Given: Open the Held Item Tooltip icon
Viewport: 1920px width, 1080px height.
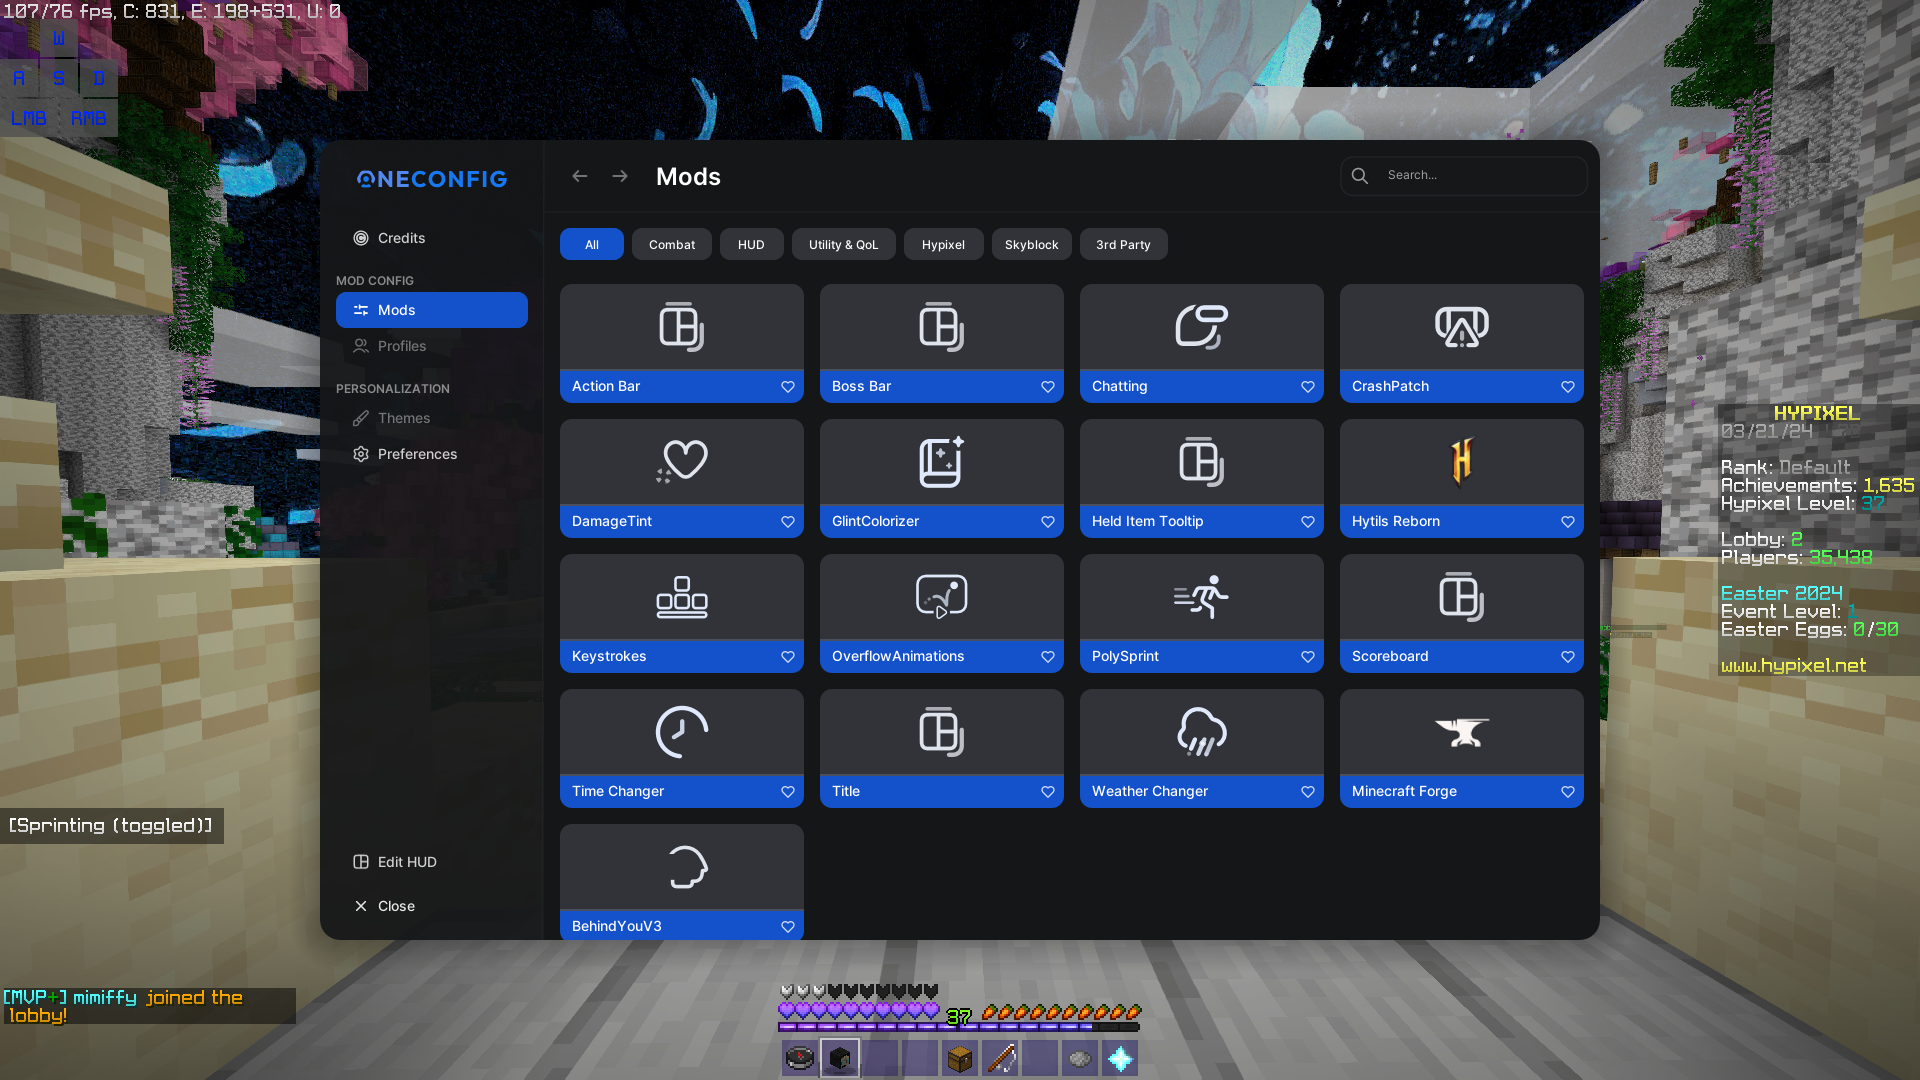Looking at the screenshot, I should (1202, 462).
